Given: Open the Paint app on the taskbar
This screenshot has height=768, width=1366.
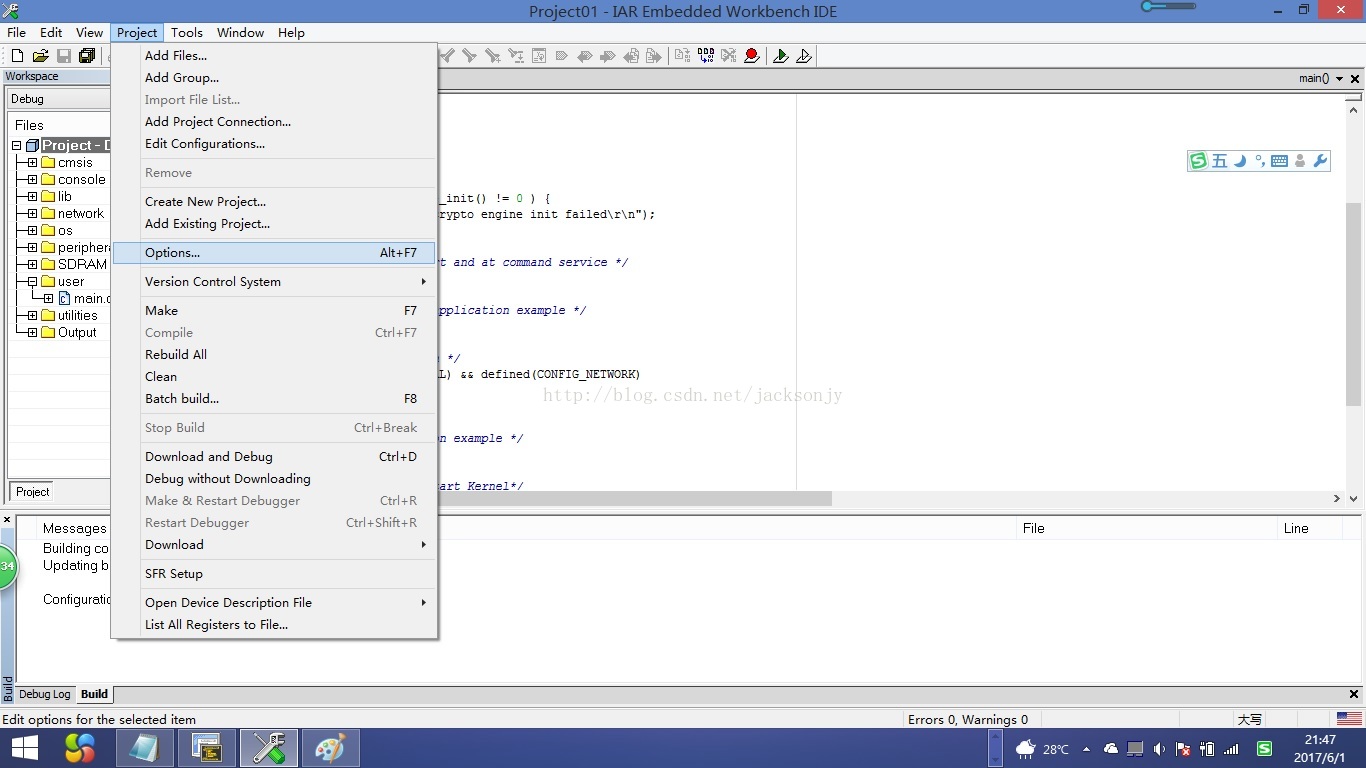Looking at the screenshot, I should (330, 748).
